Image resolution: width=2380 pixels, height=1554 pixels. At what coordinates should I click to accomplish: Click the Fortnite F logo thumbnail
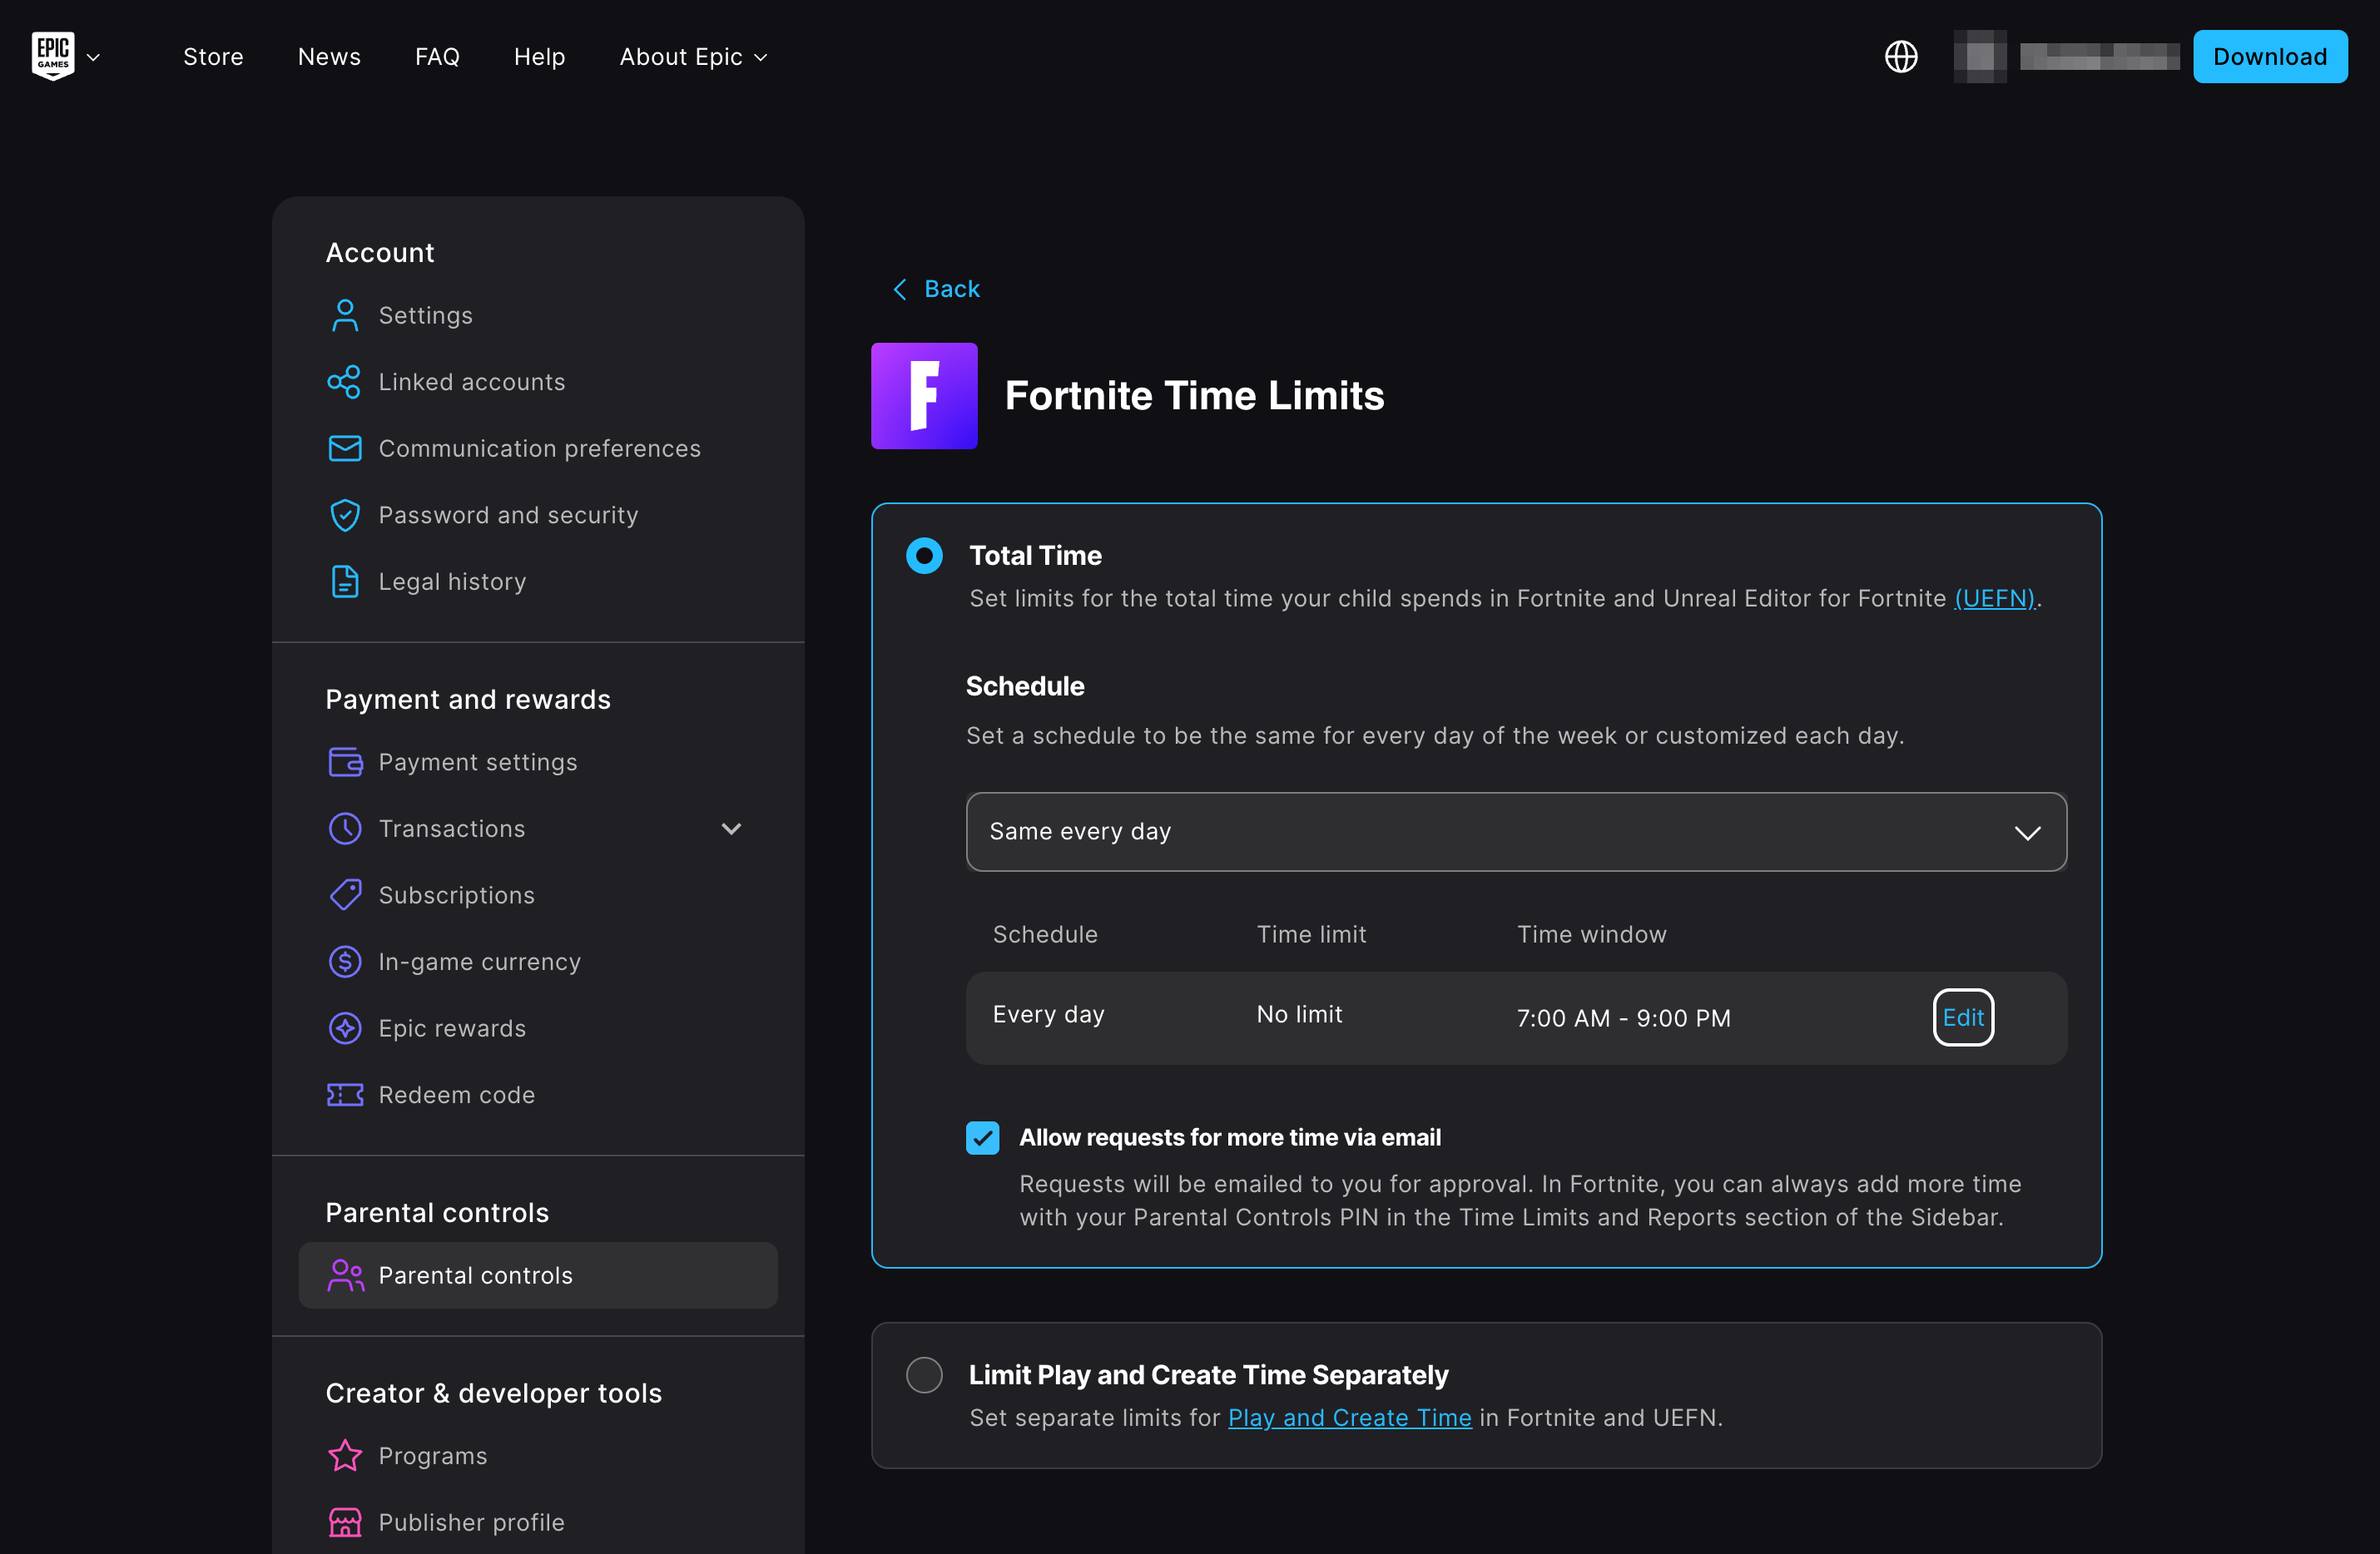tap(924, 396)
